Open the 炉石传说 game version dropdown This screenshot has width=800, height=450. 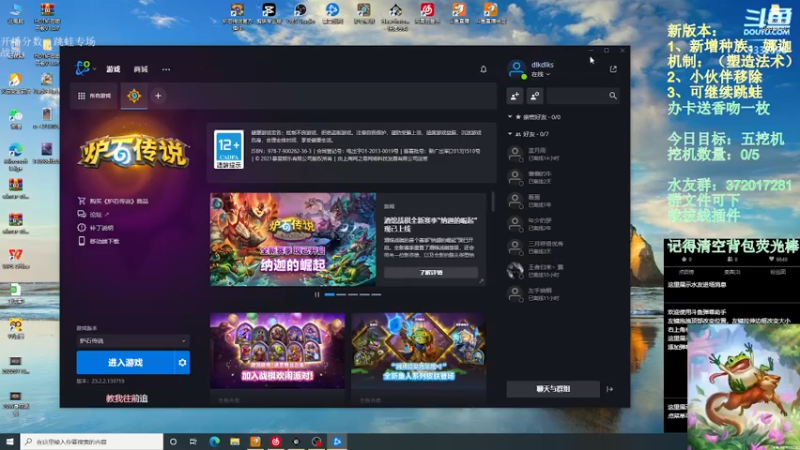[x=133, y=340]
